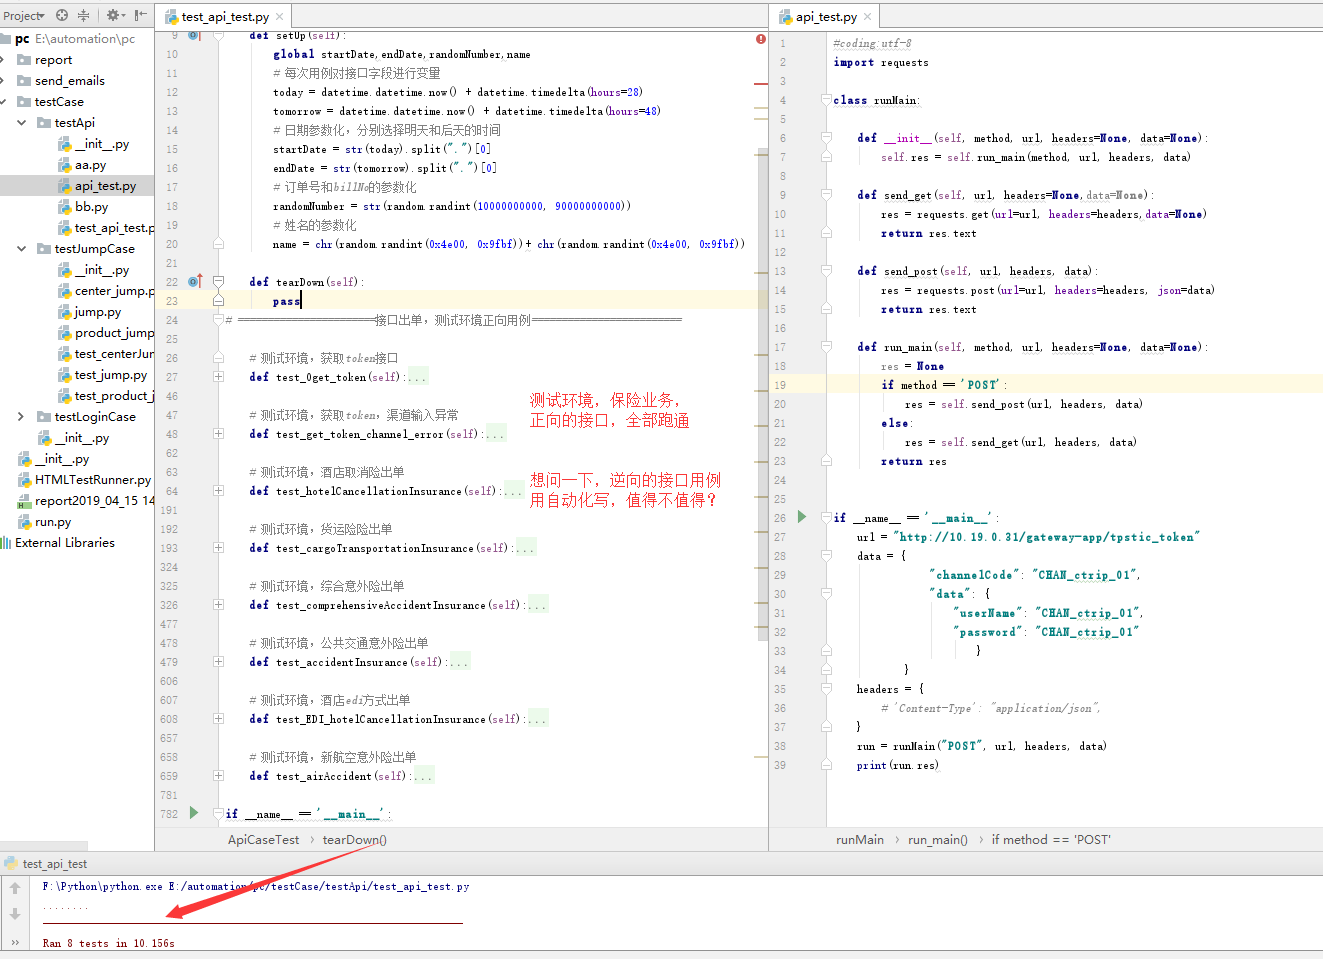Click the down arrow in Run panel
Screen dimensions: 1323x959
[15, 913]
